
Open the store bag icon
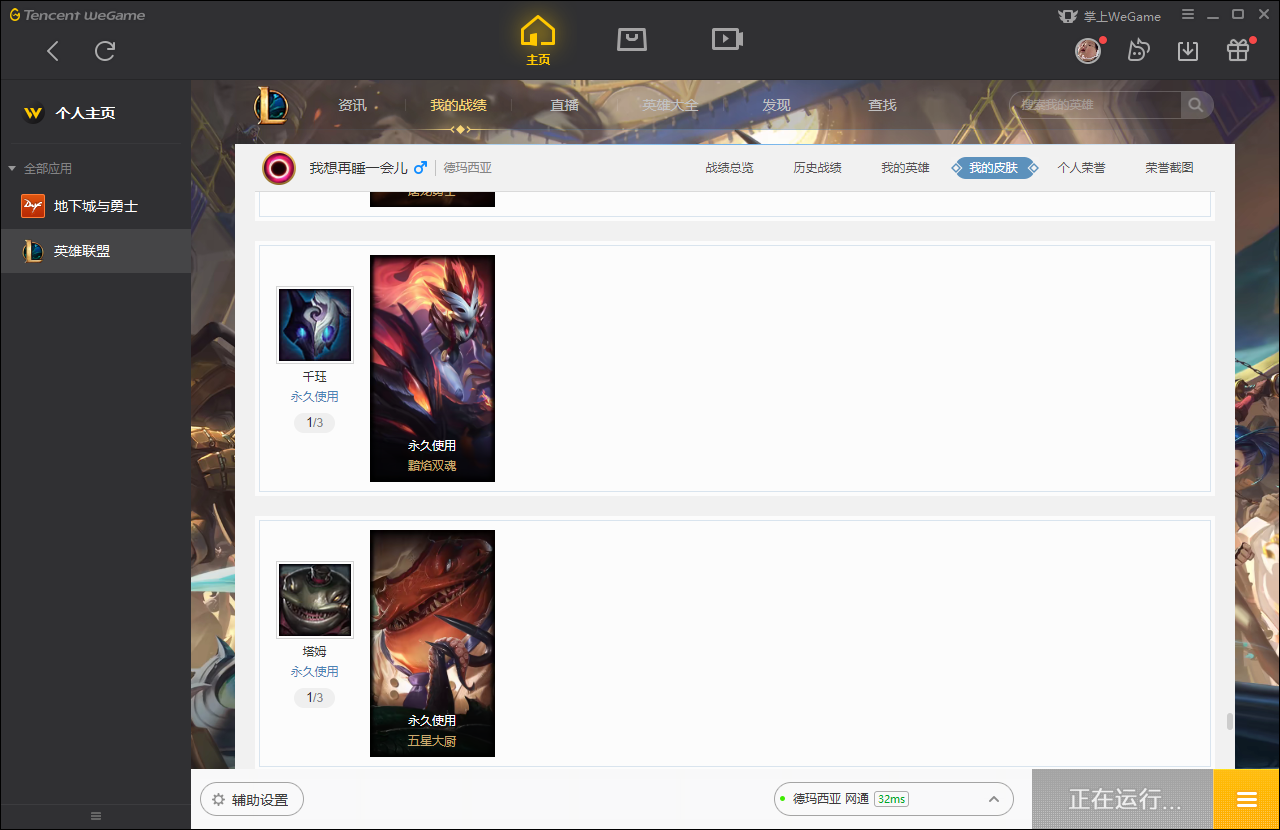coord(632,39)
